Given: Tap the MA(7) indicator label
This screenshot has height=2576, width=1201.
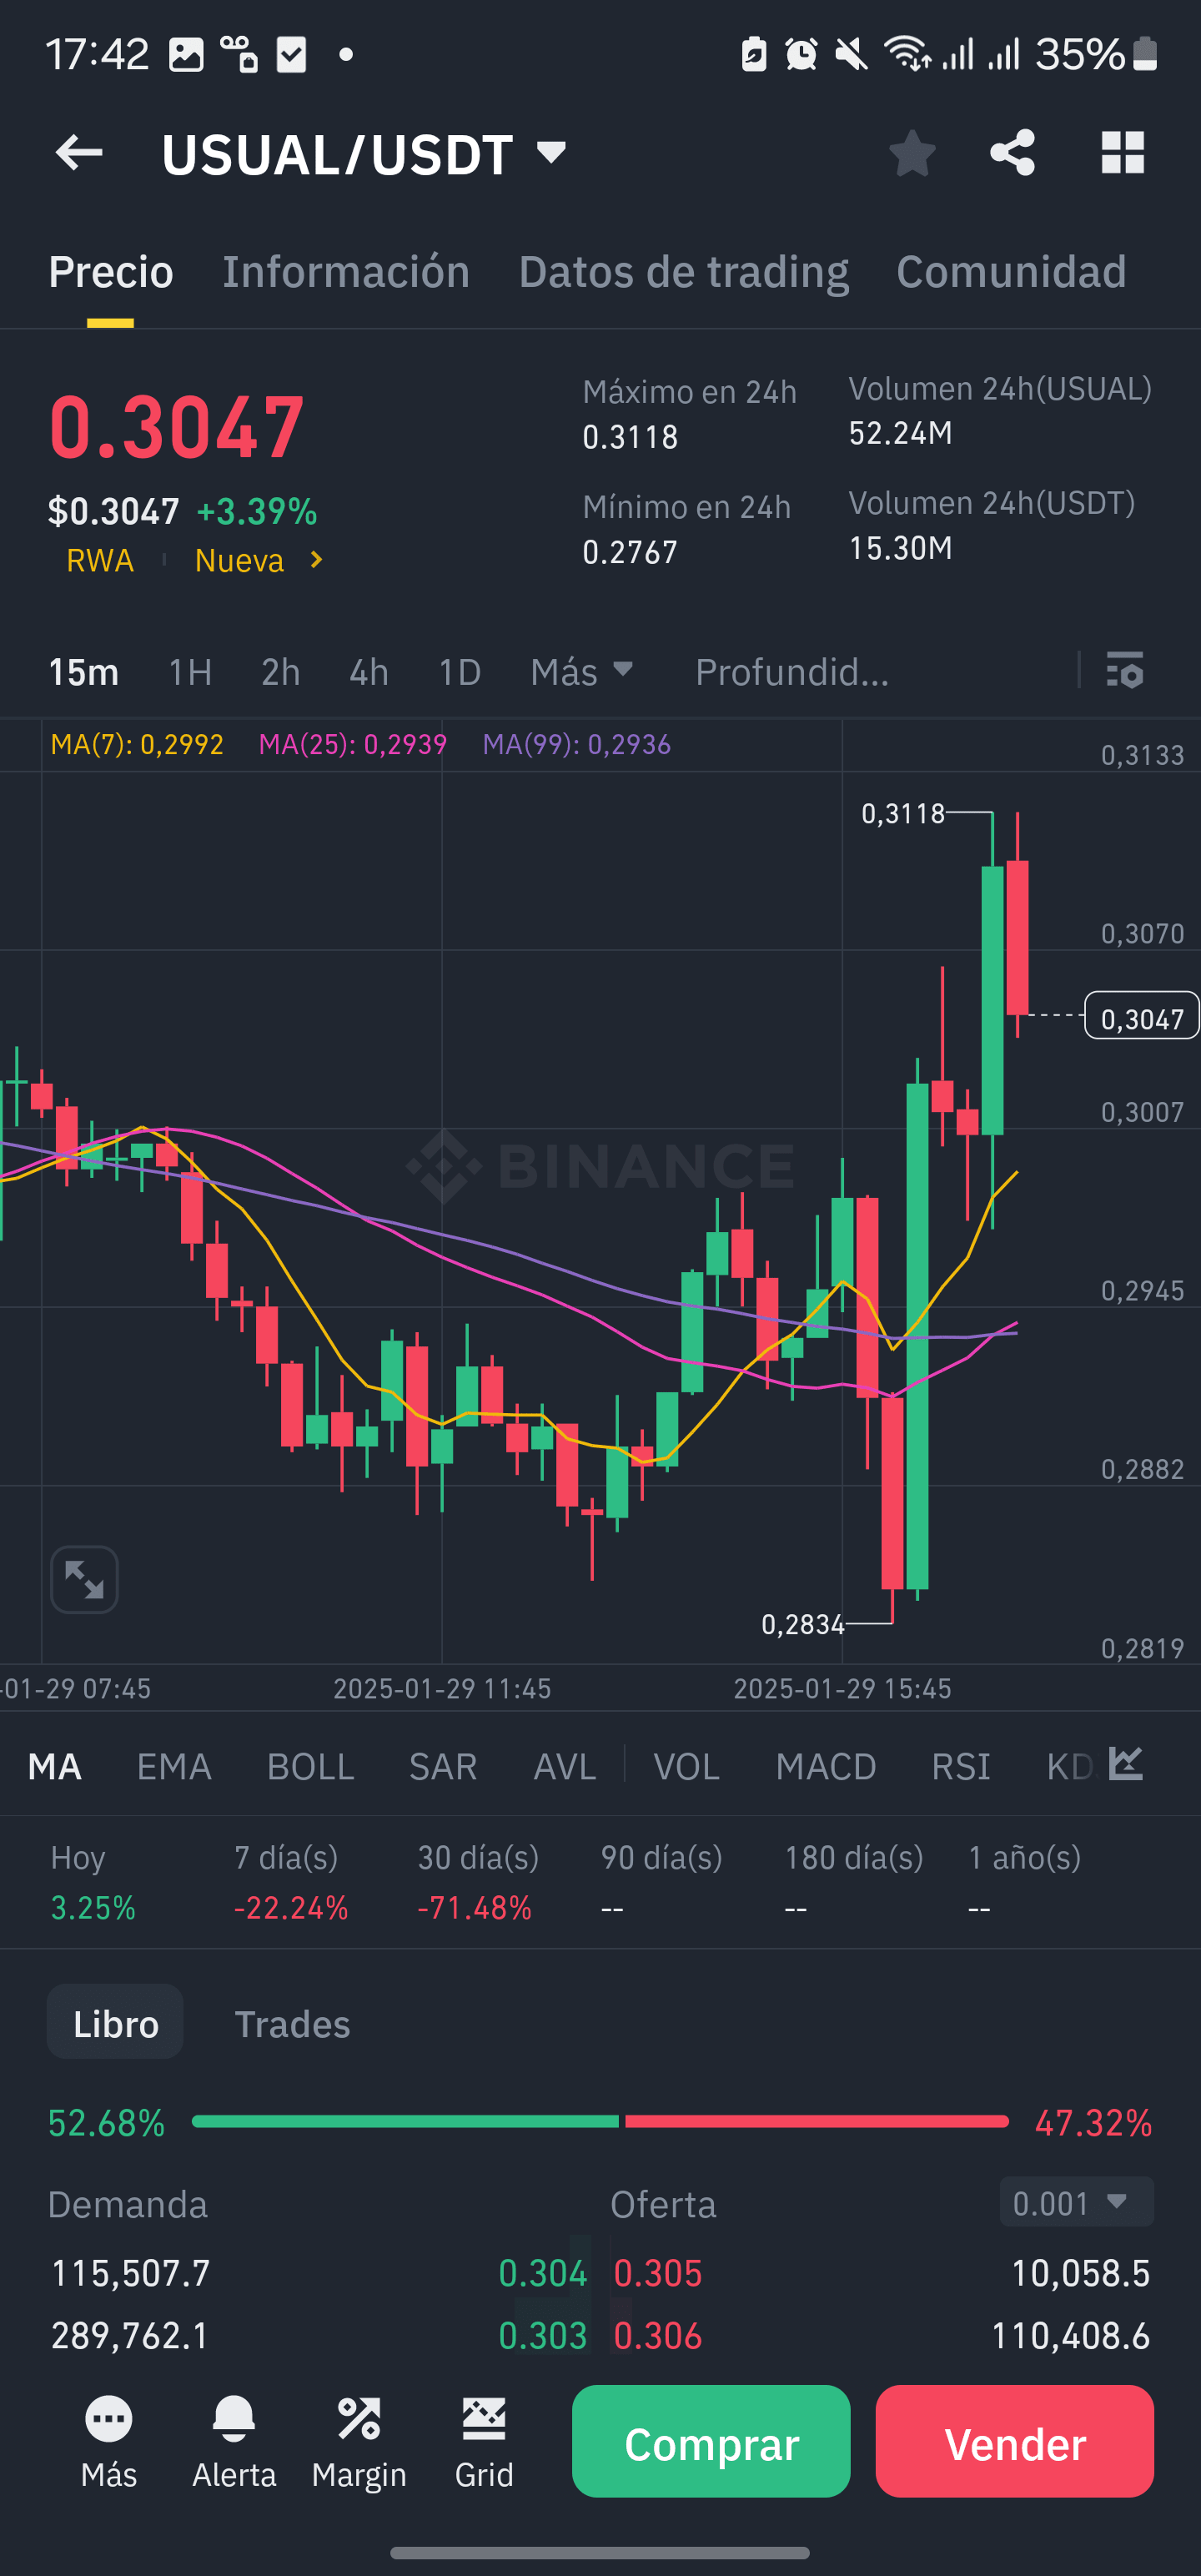Looking at the screenshot, I should 137,744.
